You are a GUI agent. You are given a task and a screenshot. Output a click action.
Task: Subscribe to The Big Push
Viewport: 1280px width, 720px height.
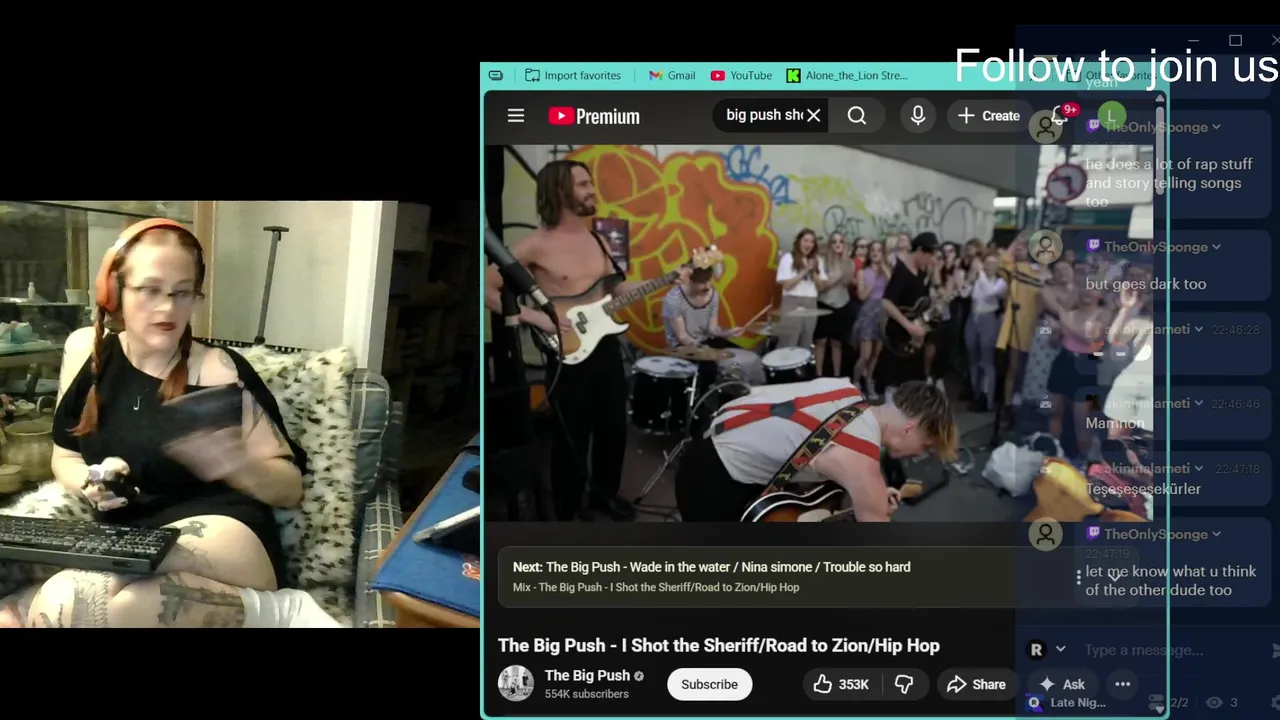click(x=709, y=684)
